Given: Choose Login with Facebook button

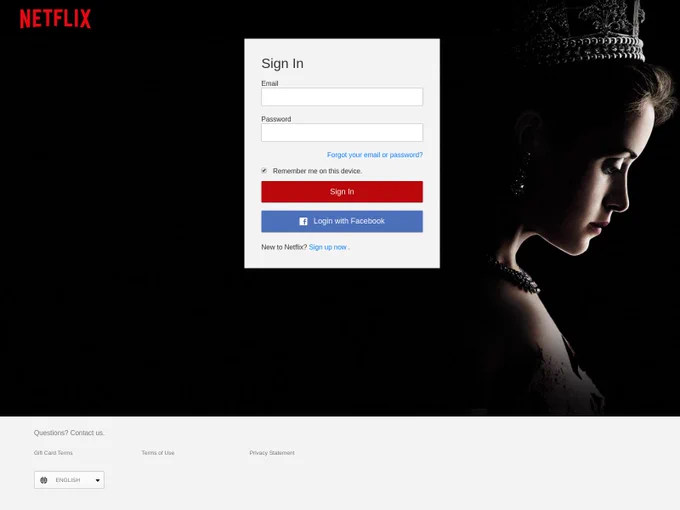Looking at the screenshot, I should [342, 221].
